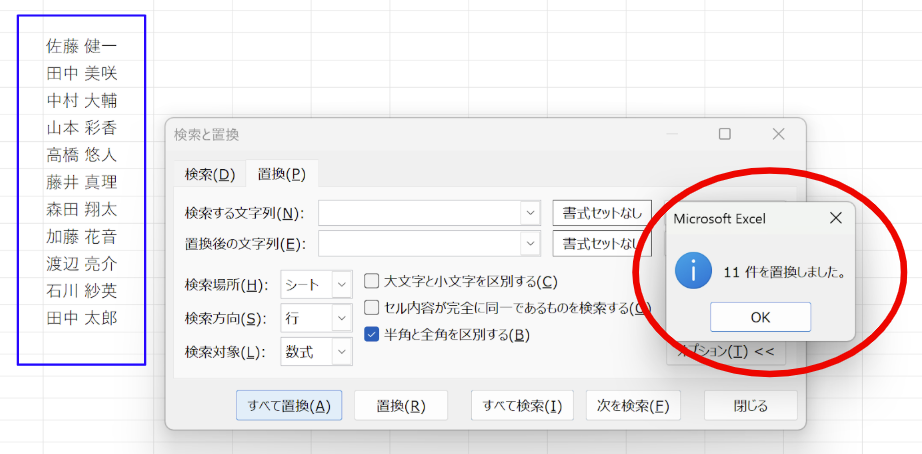The image size is (922, 454).
Task: Select the cell 石川 紗英
Action: 82,291
